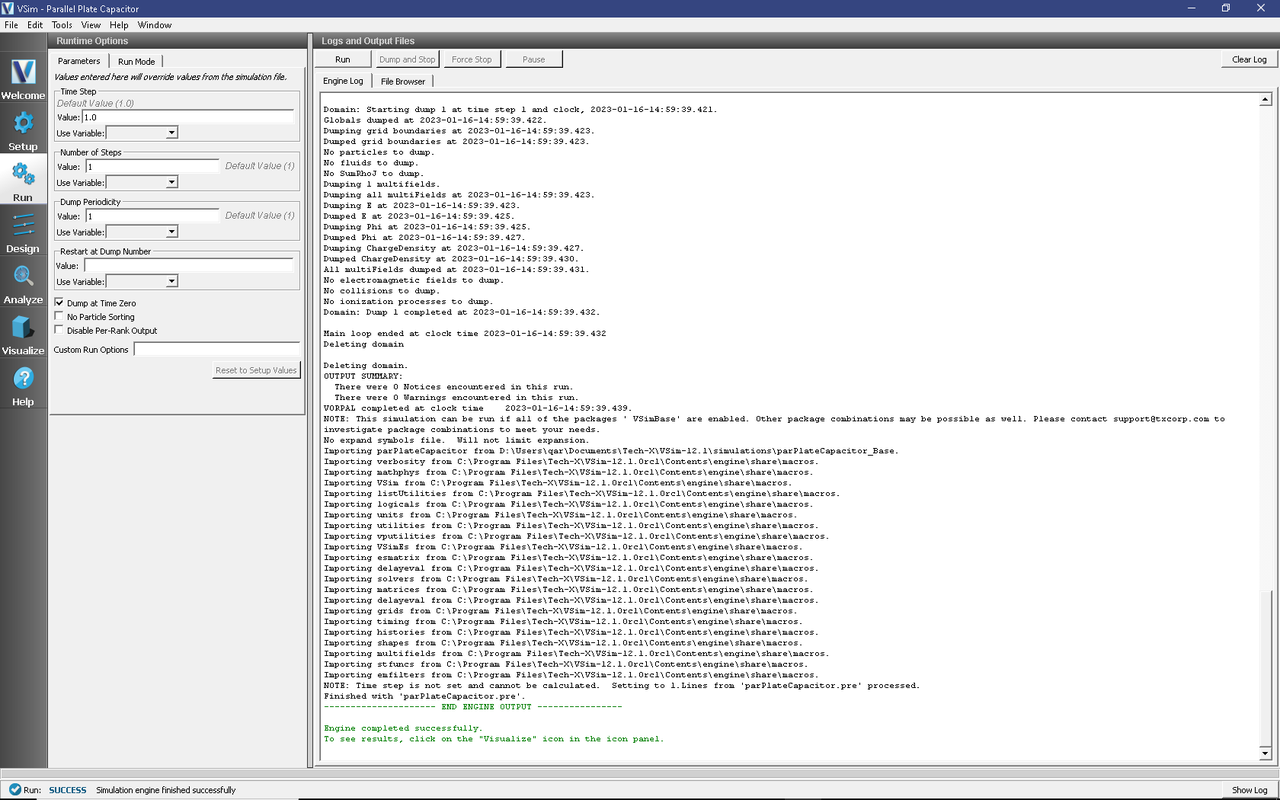The height and width of the screenshot is (800, 1280).
Task: Click the Dump Periodicity value field
Action: (151, 216)
